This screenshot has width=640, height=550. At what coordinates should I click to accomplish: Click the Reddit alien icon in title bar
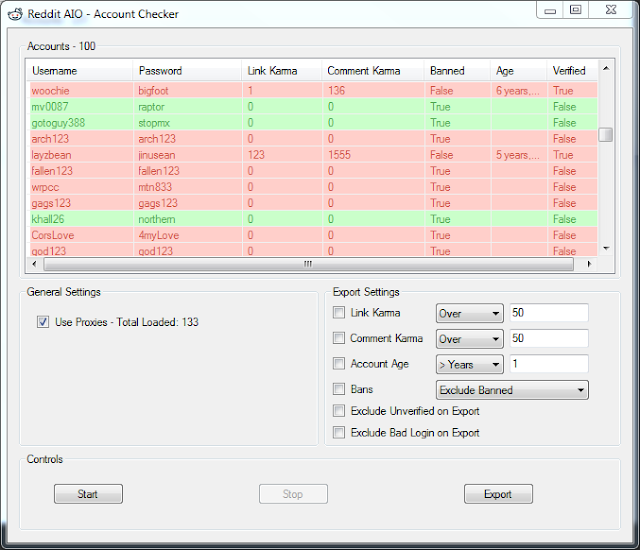click(15, 14)
